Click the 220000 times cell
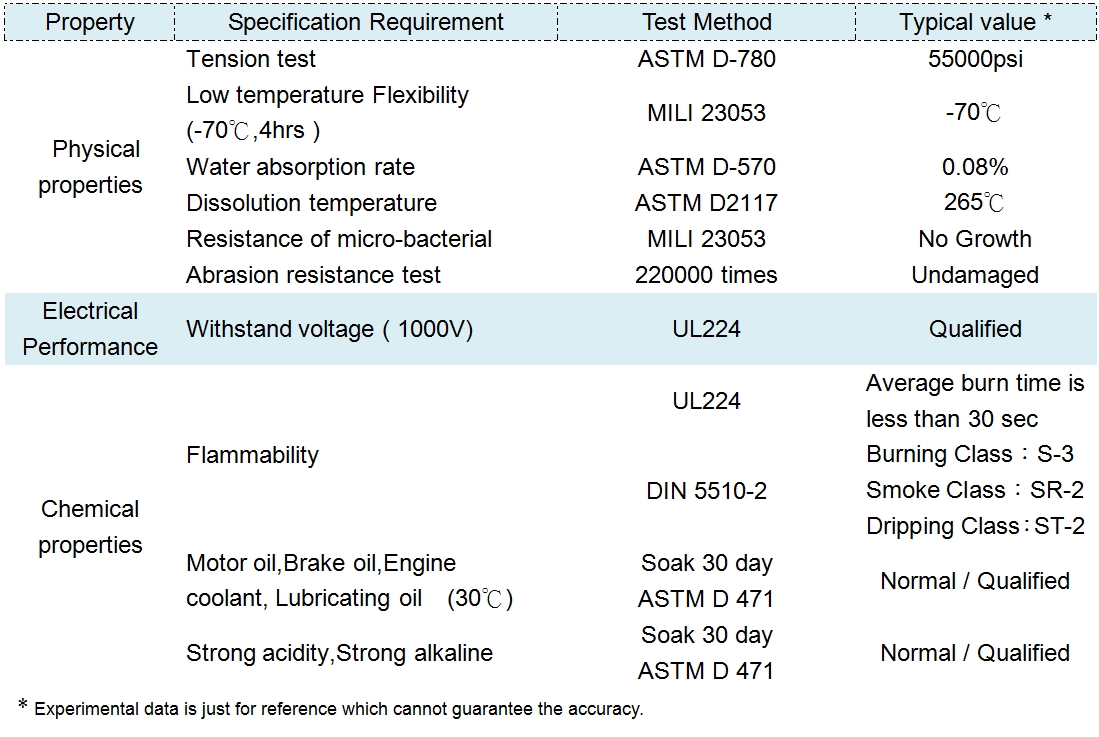The image size is (1099, 737). pos(706,275)
